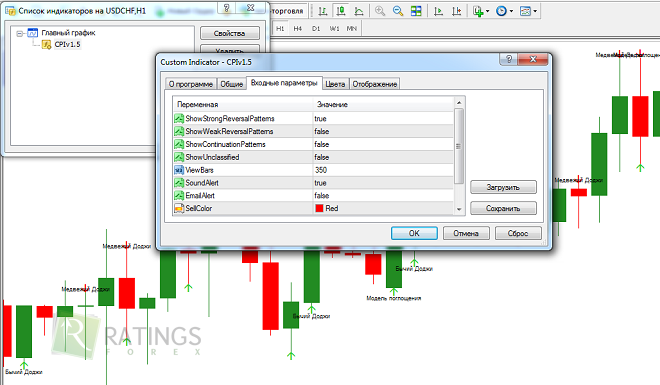Screen dimensions: 660x385
Task: Click the parameter list scrollbar down arrow
Action: click(459, 209)
